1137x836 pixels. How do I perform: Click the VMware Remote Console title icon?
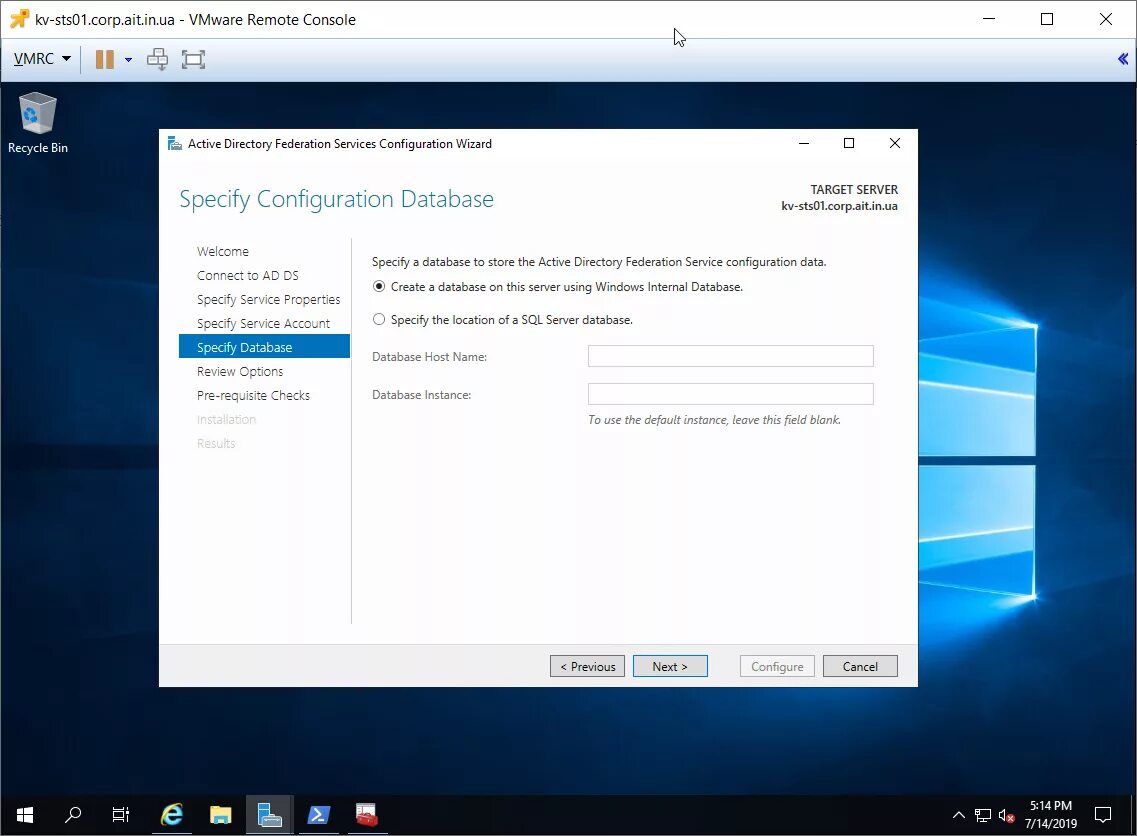click(x=19, y=19)
